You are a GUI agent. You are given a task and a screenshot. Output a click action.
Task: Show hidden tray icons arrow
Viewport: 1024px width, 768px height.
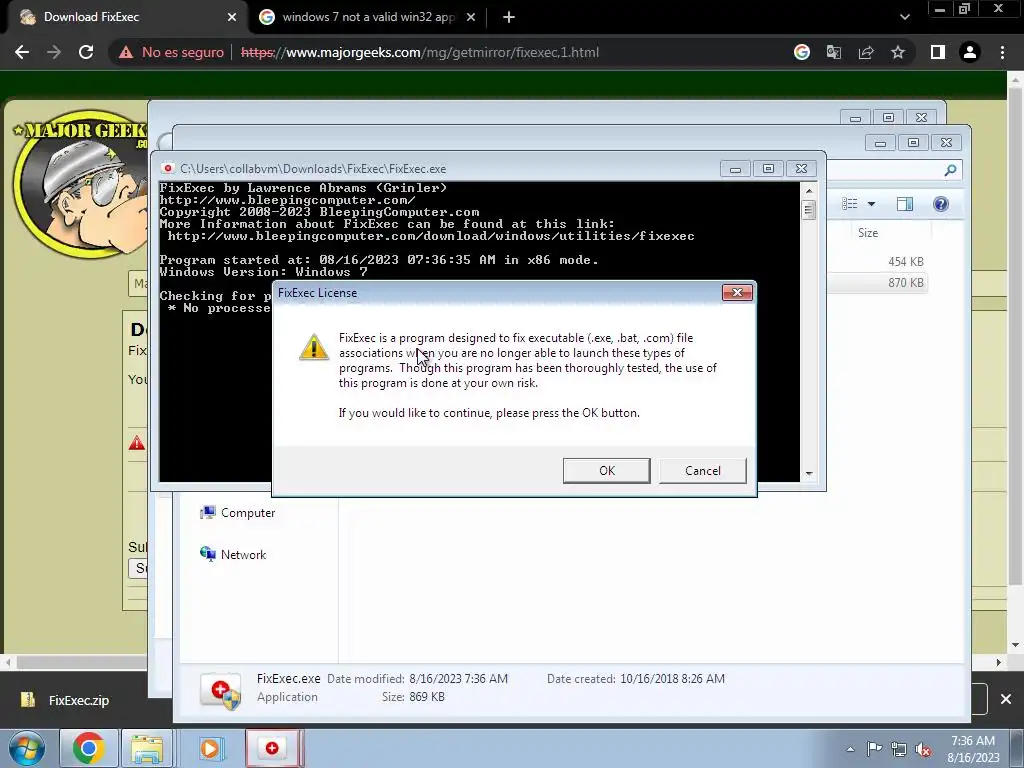pyautogui.click(x=850, y=749)
